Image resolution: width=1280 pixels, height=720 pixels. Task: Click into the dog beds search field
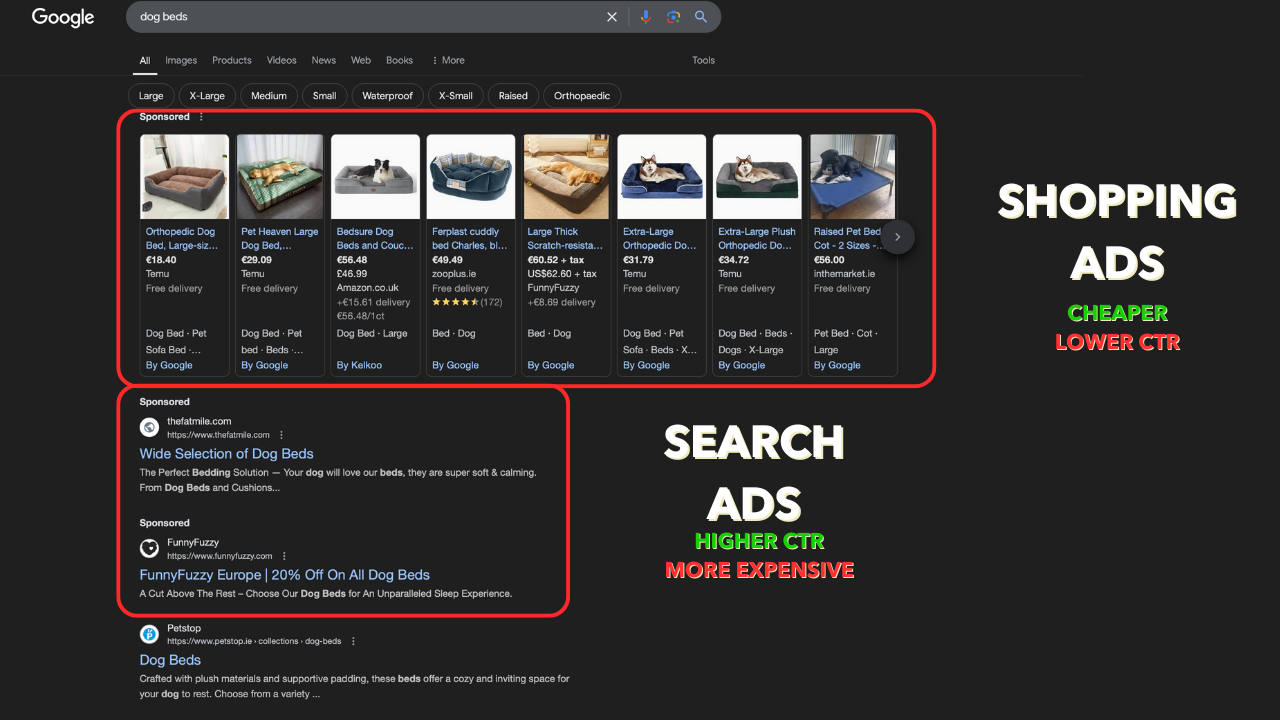[x=365, y=17]
